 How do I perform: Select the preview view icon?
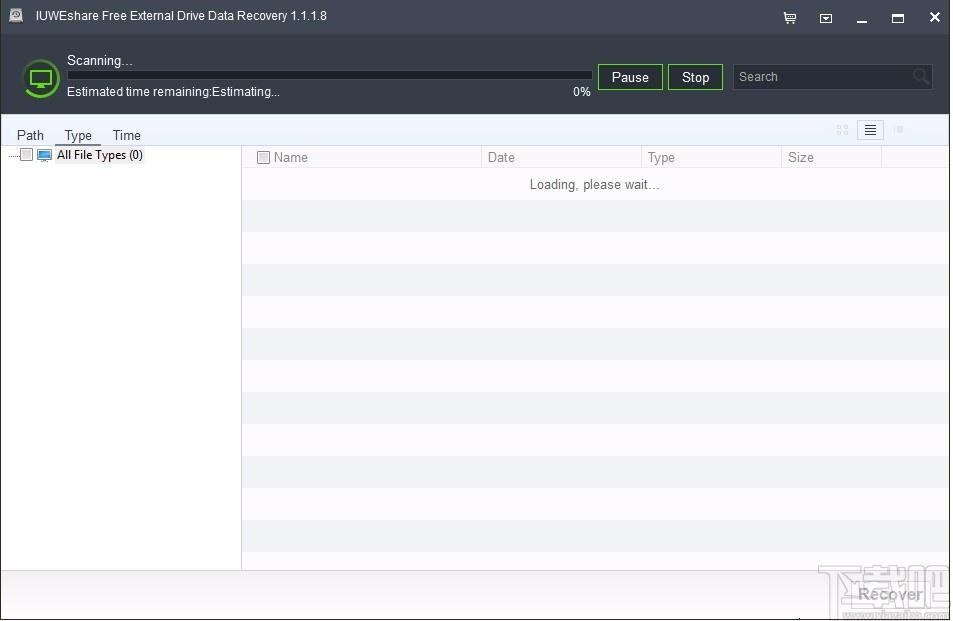point(900,129)
